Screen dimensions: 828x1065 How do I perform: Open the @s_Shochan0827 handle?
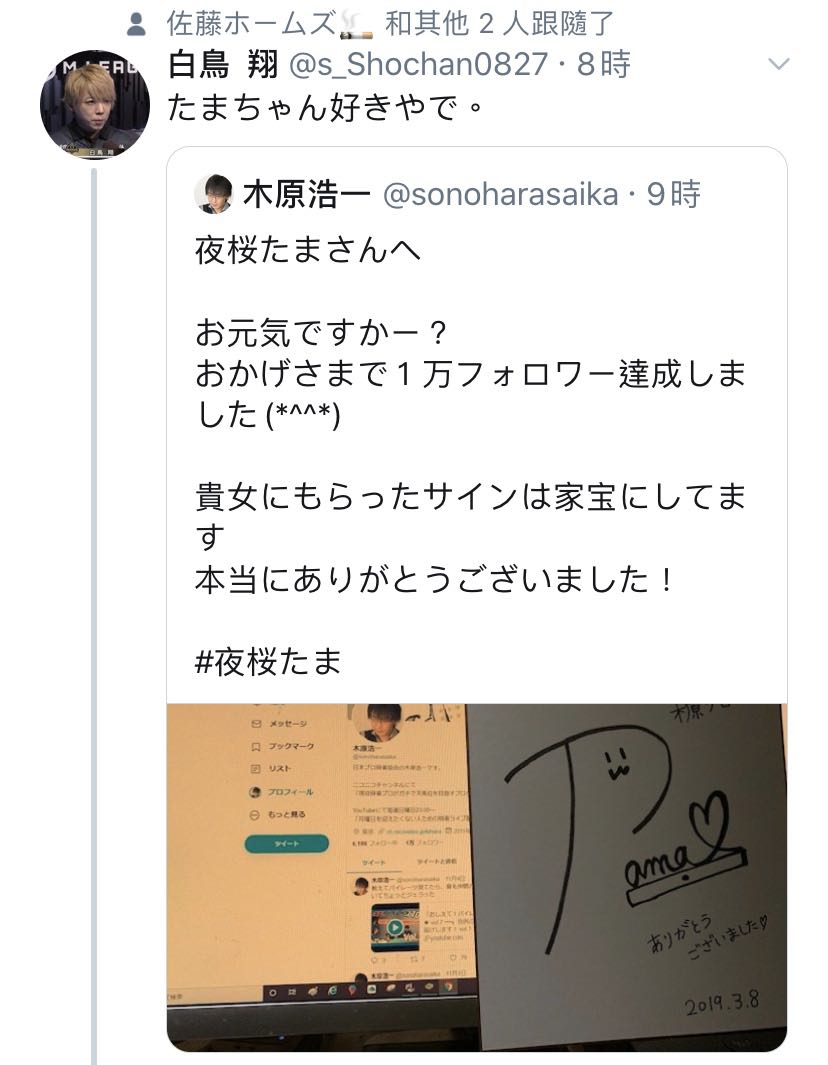click(x=418, y=65)
